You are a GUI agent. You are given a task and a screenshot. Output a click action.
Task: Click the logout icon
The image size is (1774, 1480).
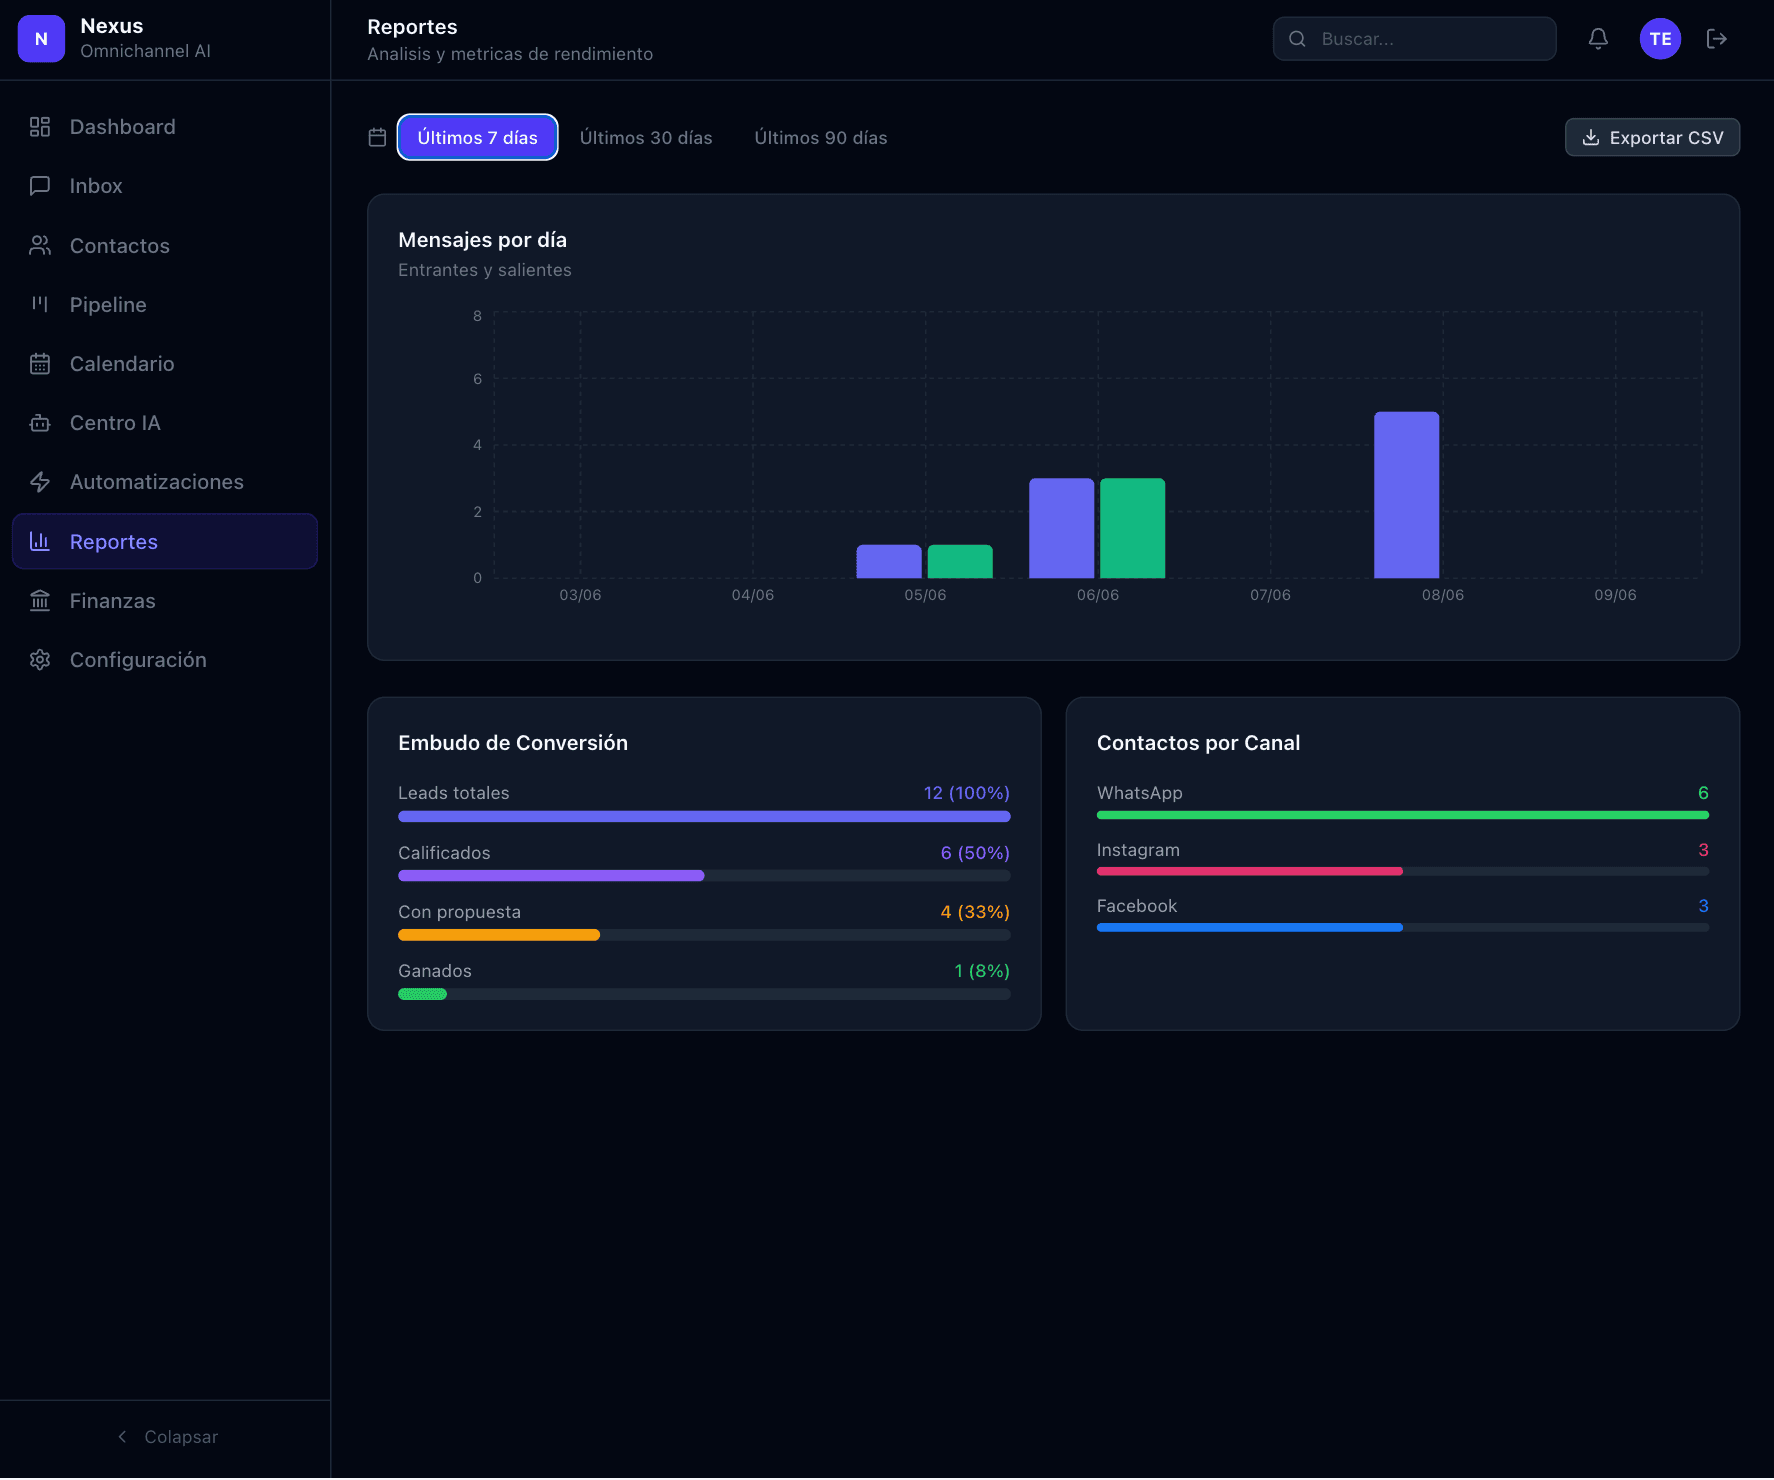tap(1717, 39)
